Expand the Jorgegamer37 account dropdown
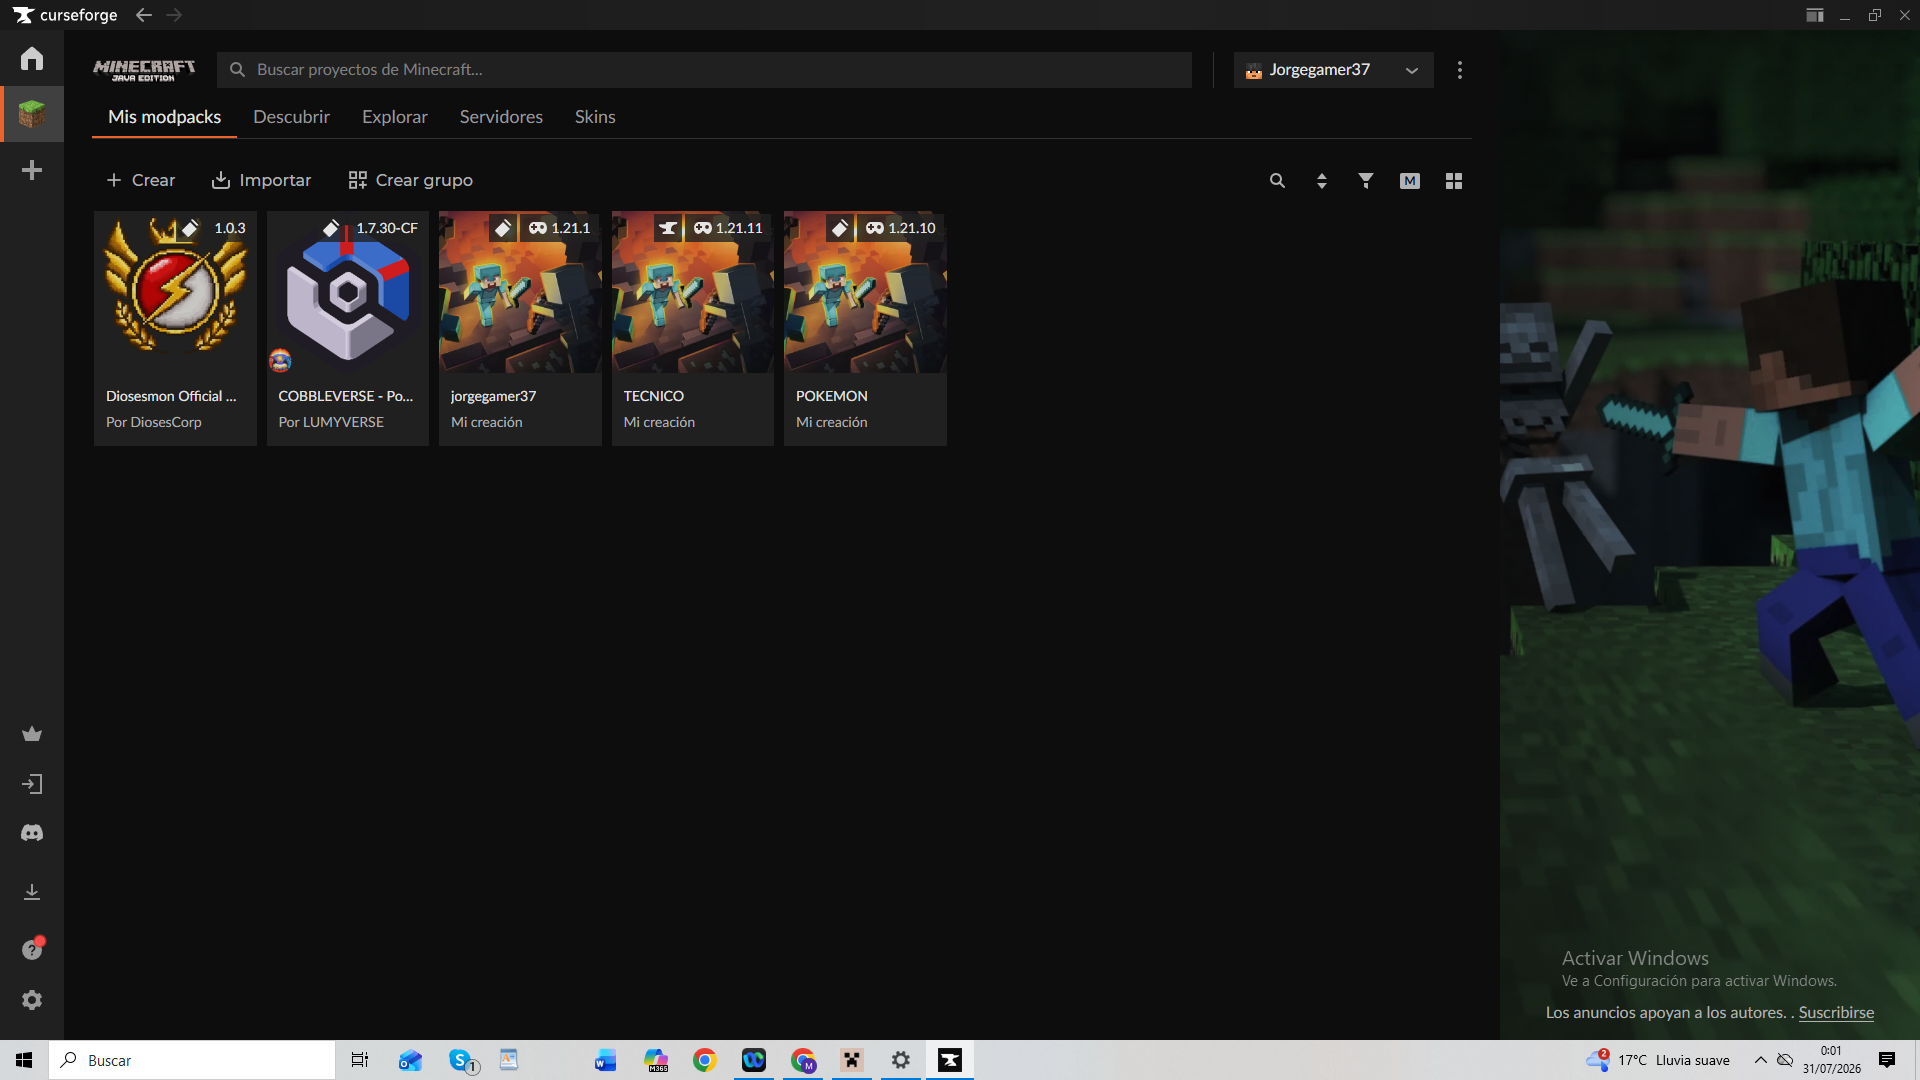 point(1333,70)
